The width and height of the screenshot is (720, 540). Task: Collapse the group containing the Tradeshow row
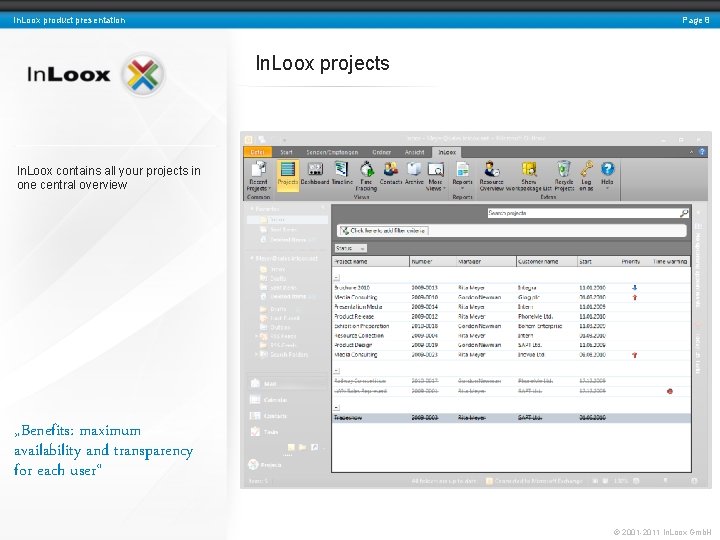pyautogui.click(x=337, y=407)
